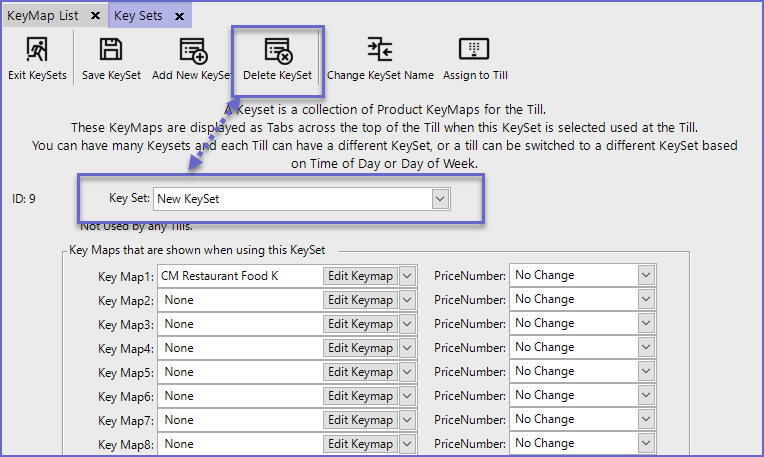The width and height of the screenshot is (764, 457).
Task: Click the Assign to Till icon
Action: (x=473, y=50)
